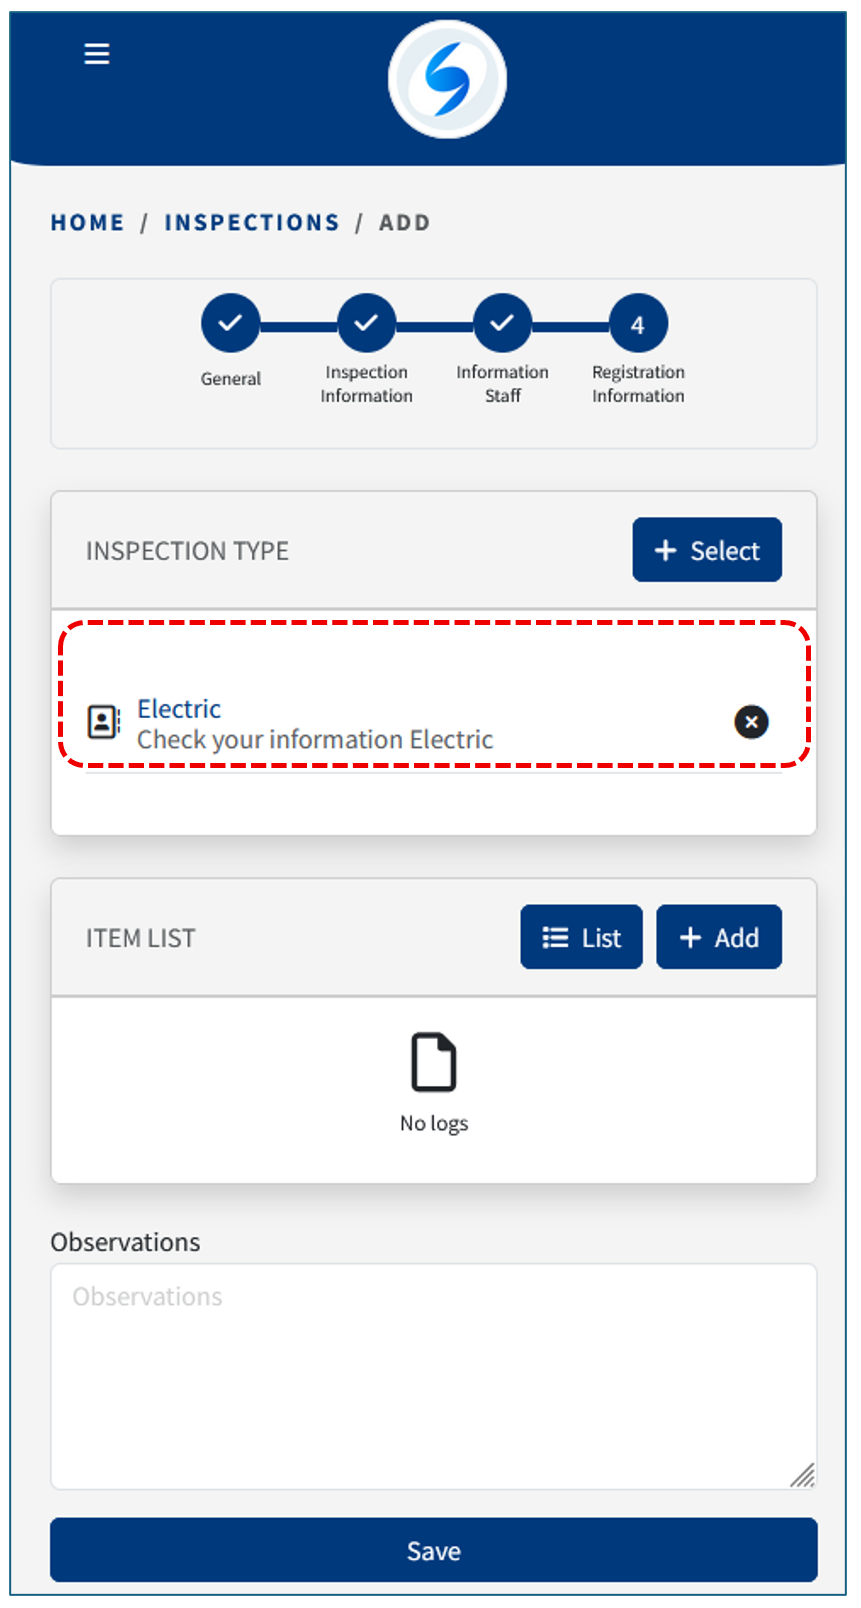This screenshot has height=1608, width=861.
Task: Open the Inspections breadcrumb link
Action: [252, 223]
